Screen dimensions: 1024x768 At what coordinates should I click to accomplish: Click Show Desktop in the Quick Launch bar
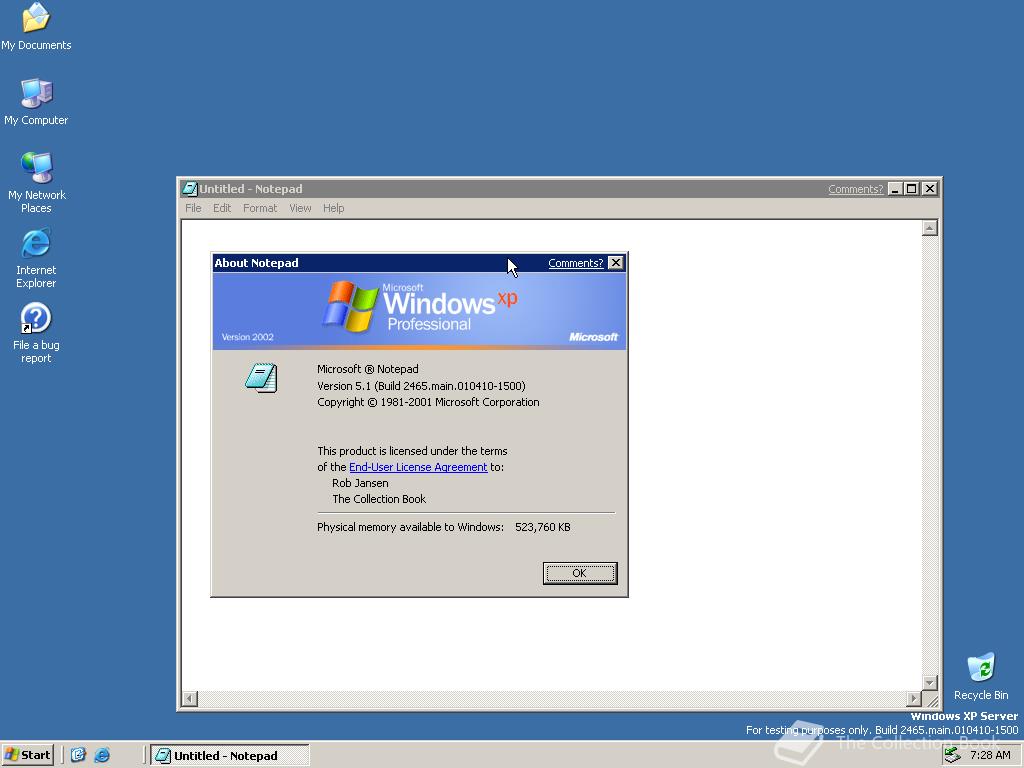pos(78,755)
